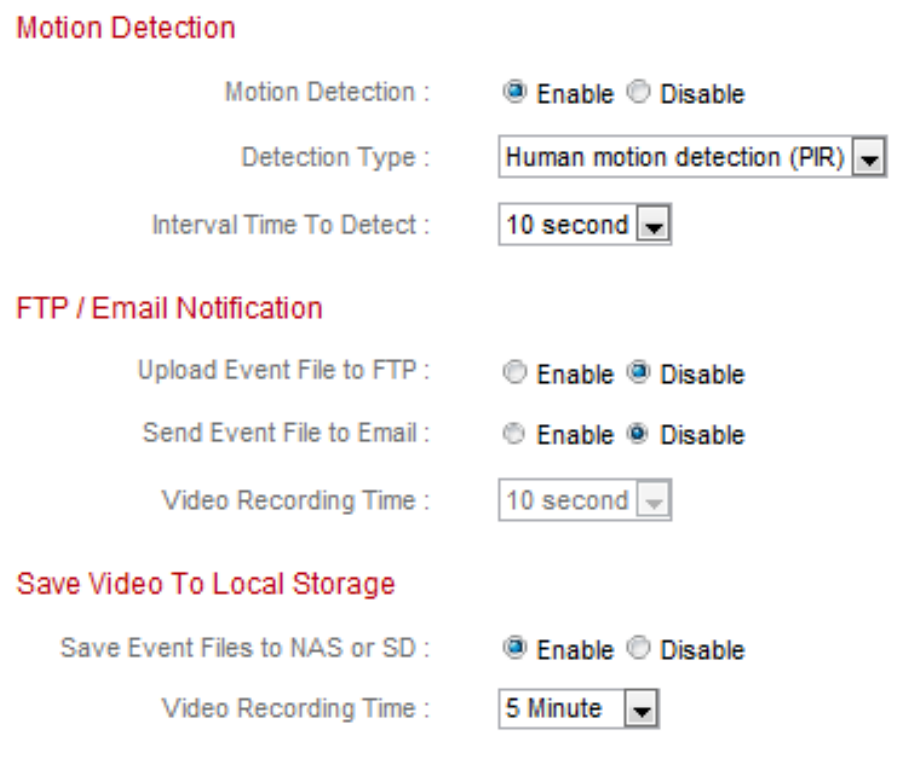Click the Interval Time To Detect label
908x764 pixels.
pyautogui.click(x=290, y=224)
